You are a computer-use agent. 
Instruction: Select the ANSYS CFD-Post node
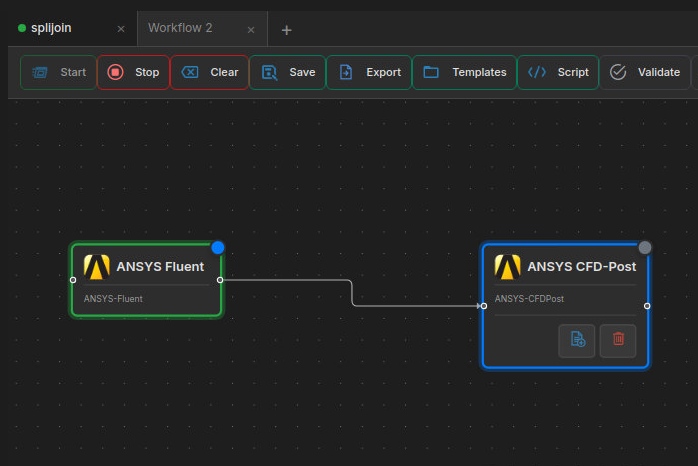coord(565,306)
